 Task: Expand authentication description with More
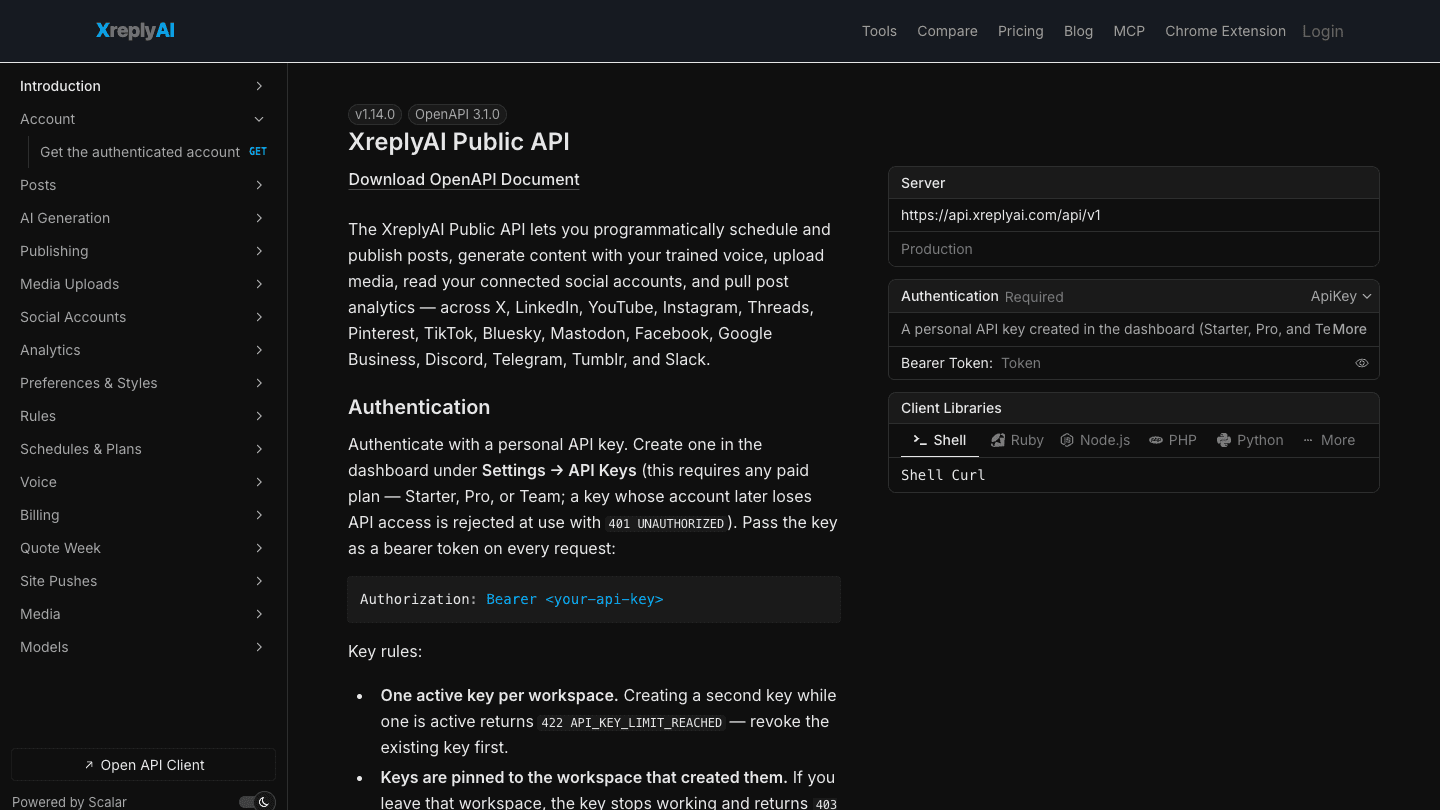[1349, 329]
